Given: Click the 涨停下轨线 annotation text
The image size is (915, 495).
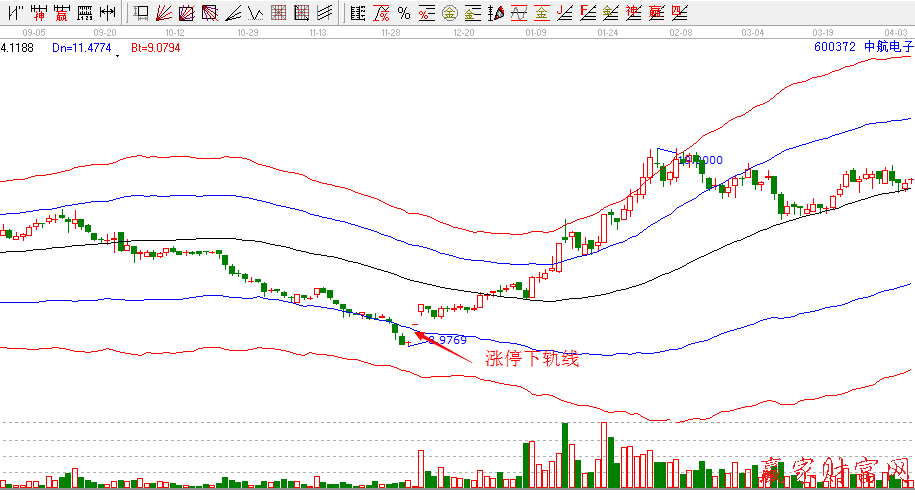Looking at the screenshot, I should tap(532, 360).
